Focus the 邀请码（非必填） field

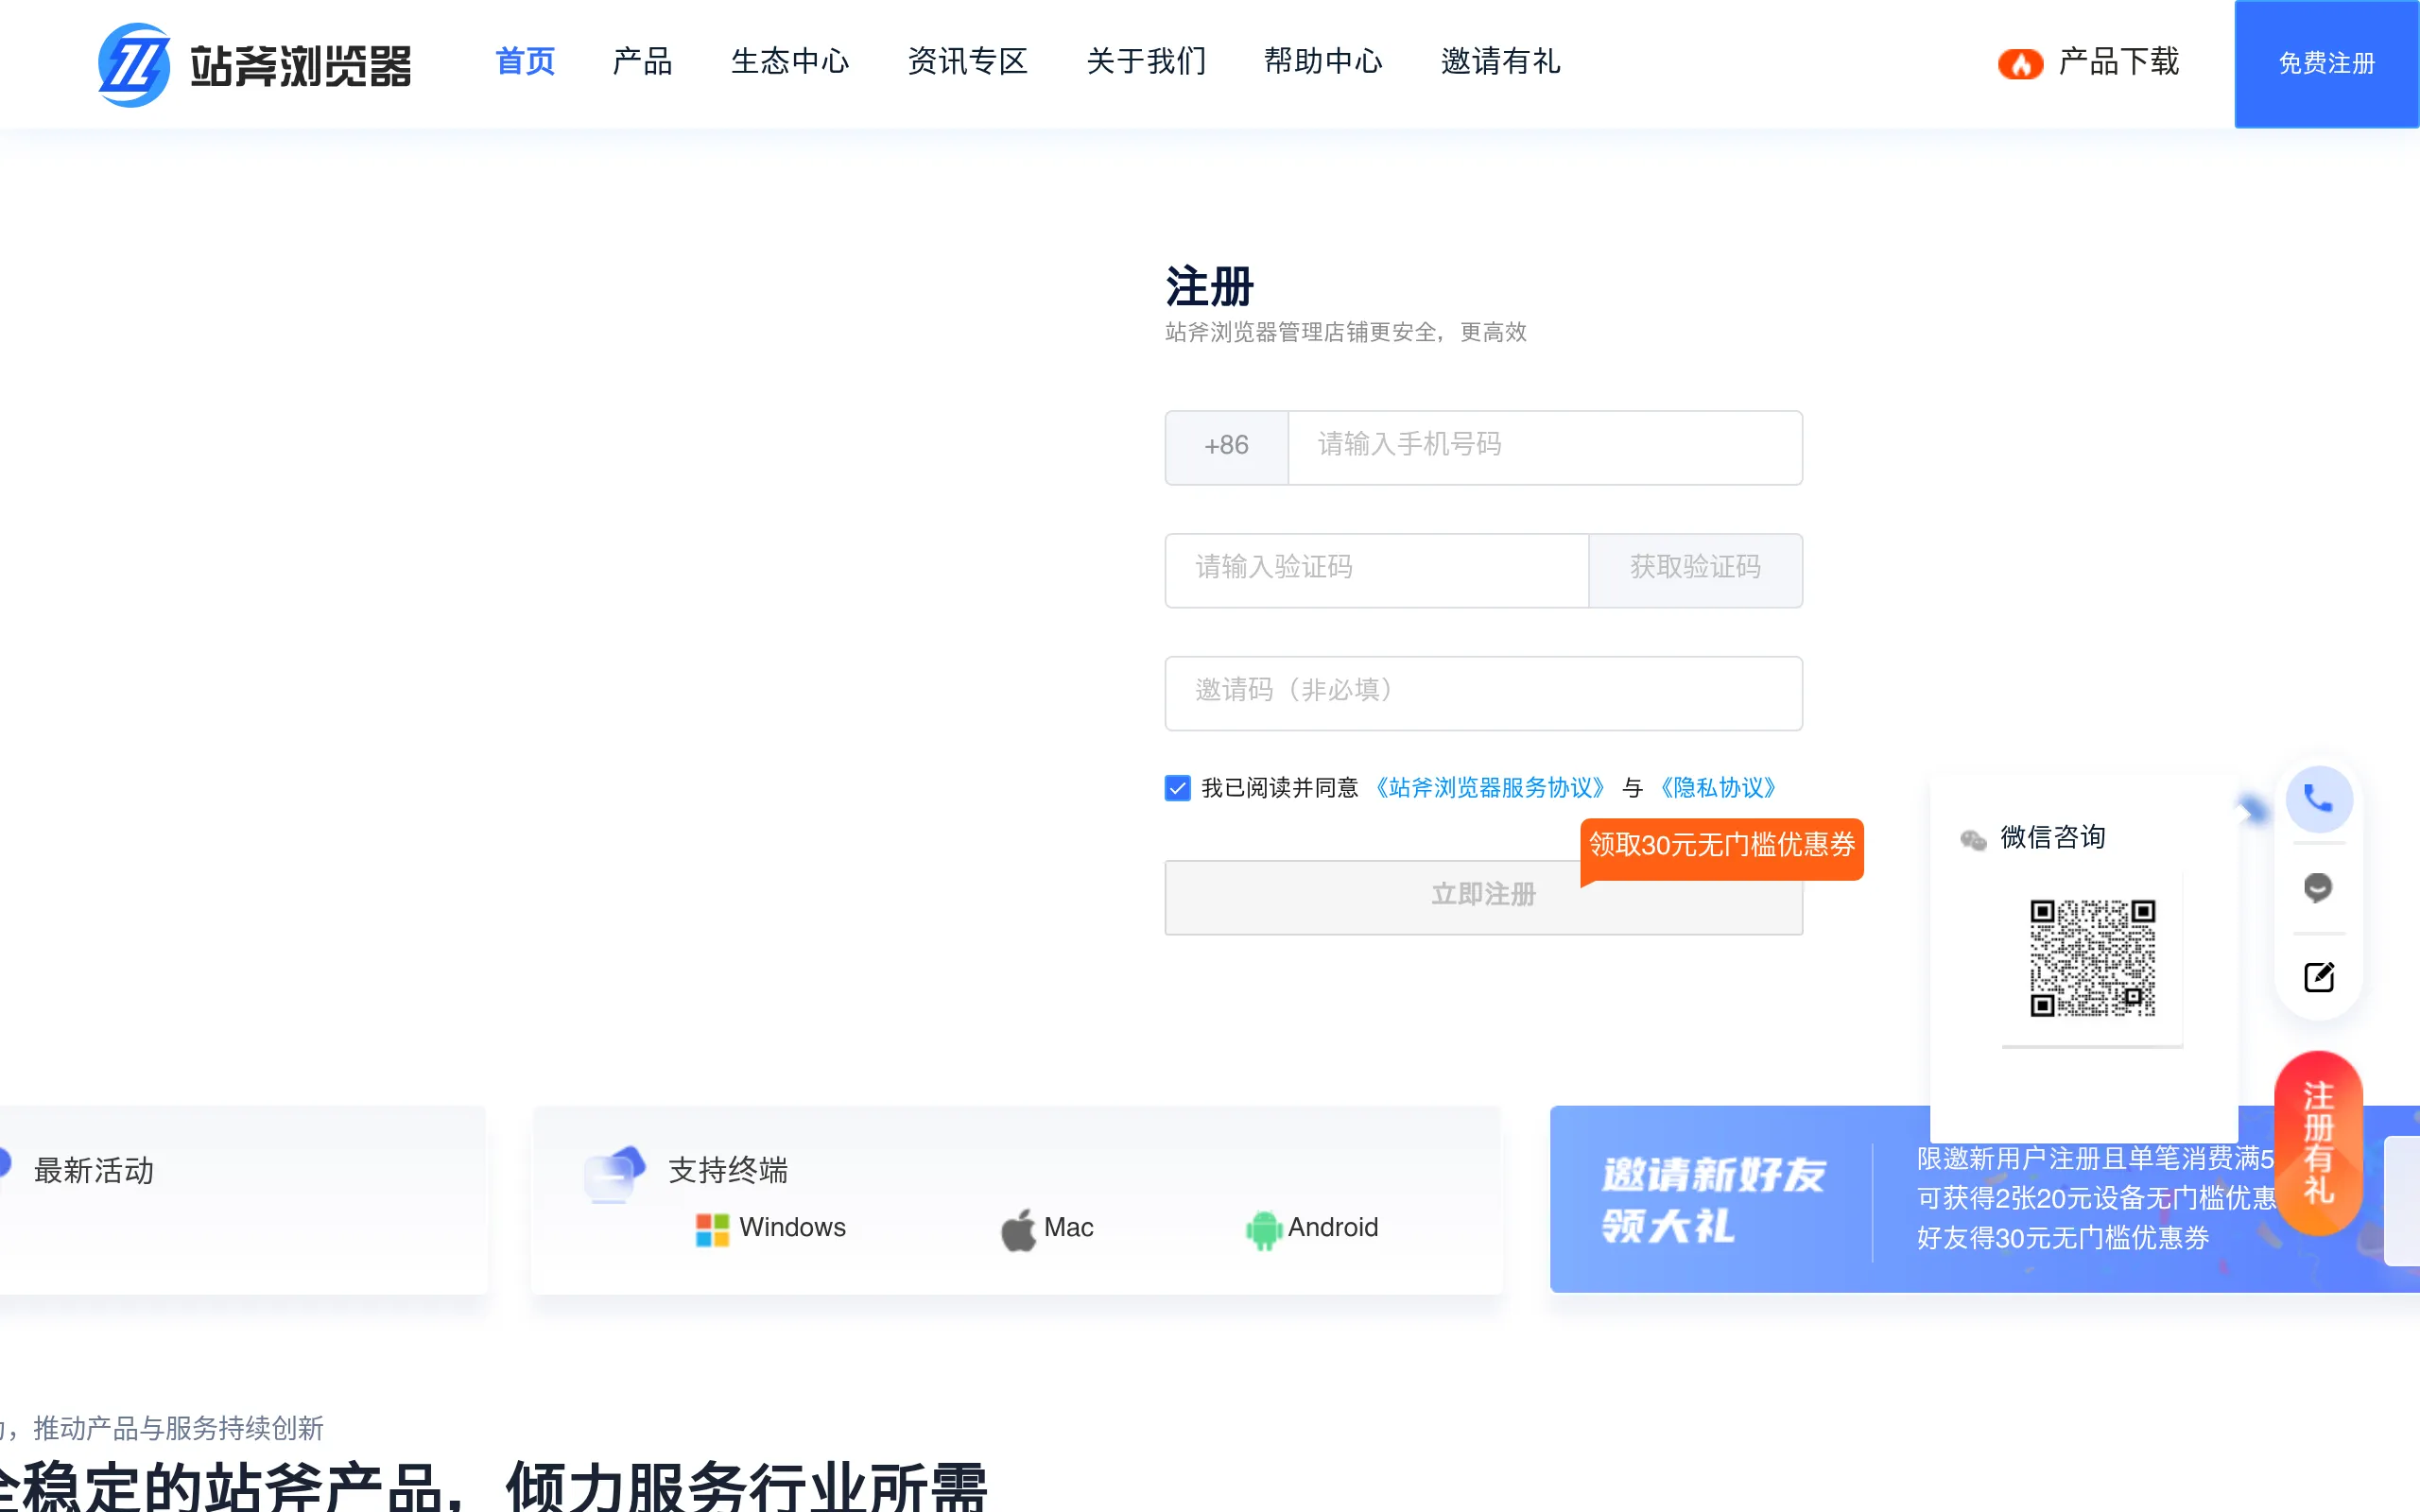tap(1483, 693)
